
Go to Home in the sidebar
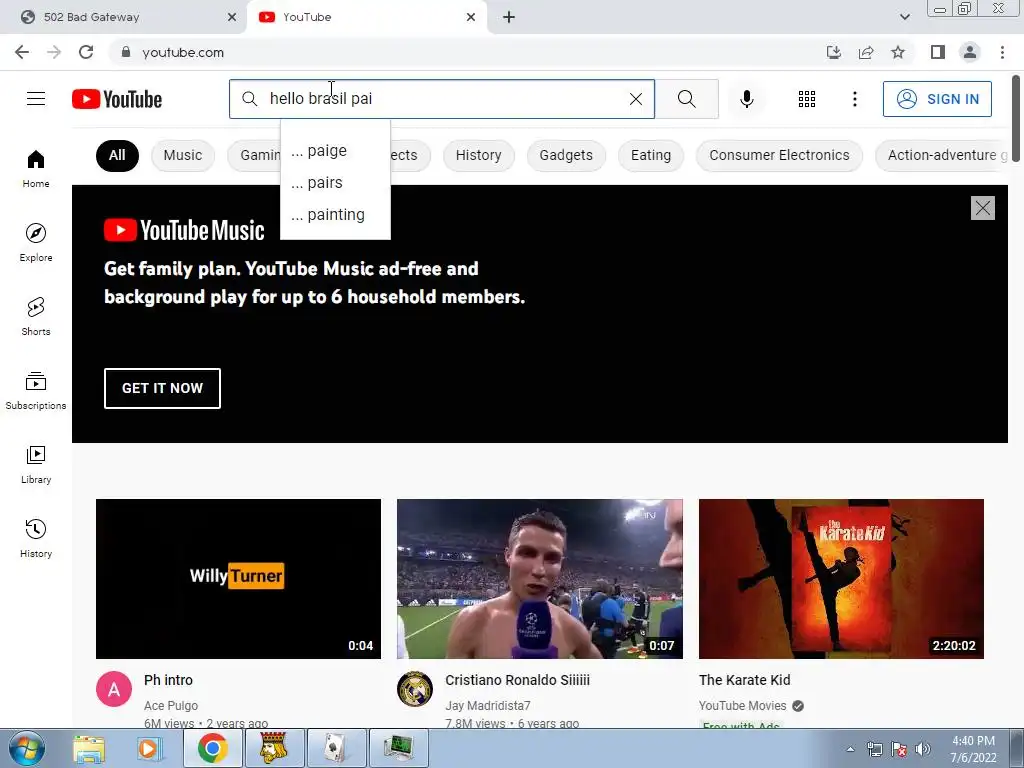pos(36,169)
